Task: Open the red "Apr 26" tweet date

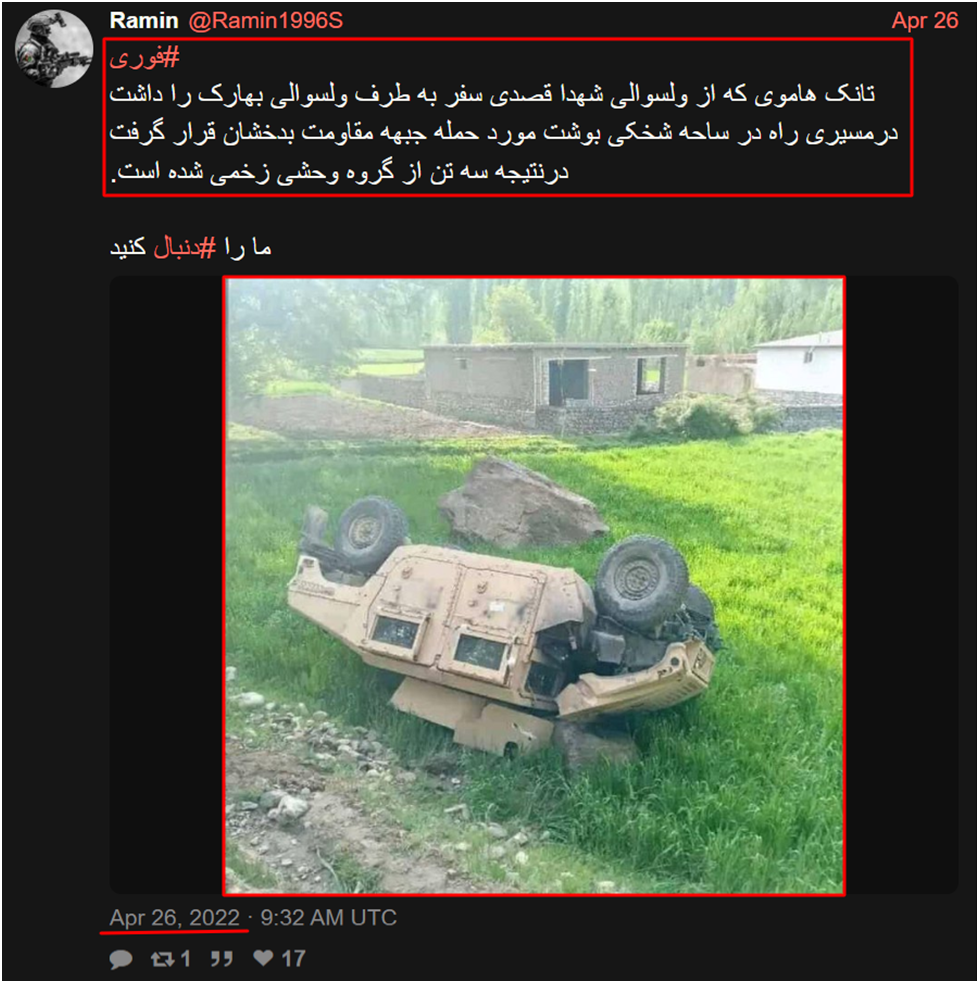Action: pos(924,21)
